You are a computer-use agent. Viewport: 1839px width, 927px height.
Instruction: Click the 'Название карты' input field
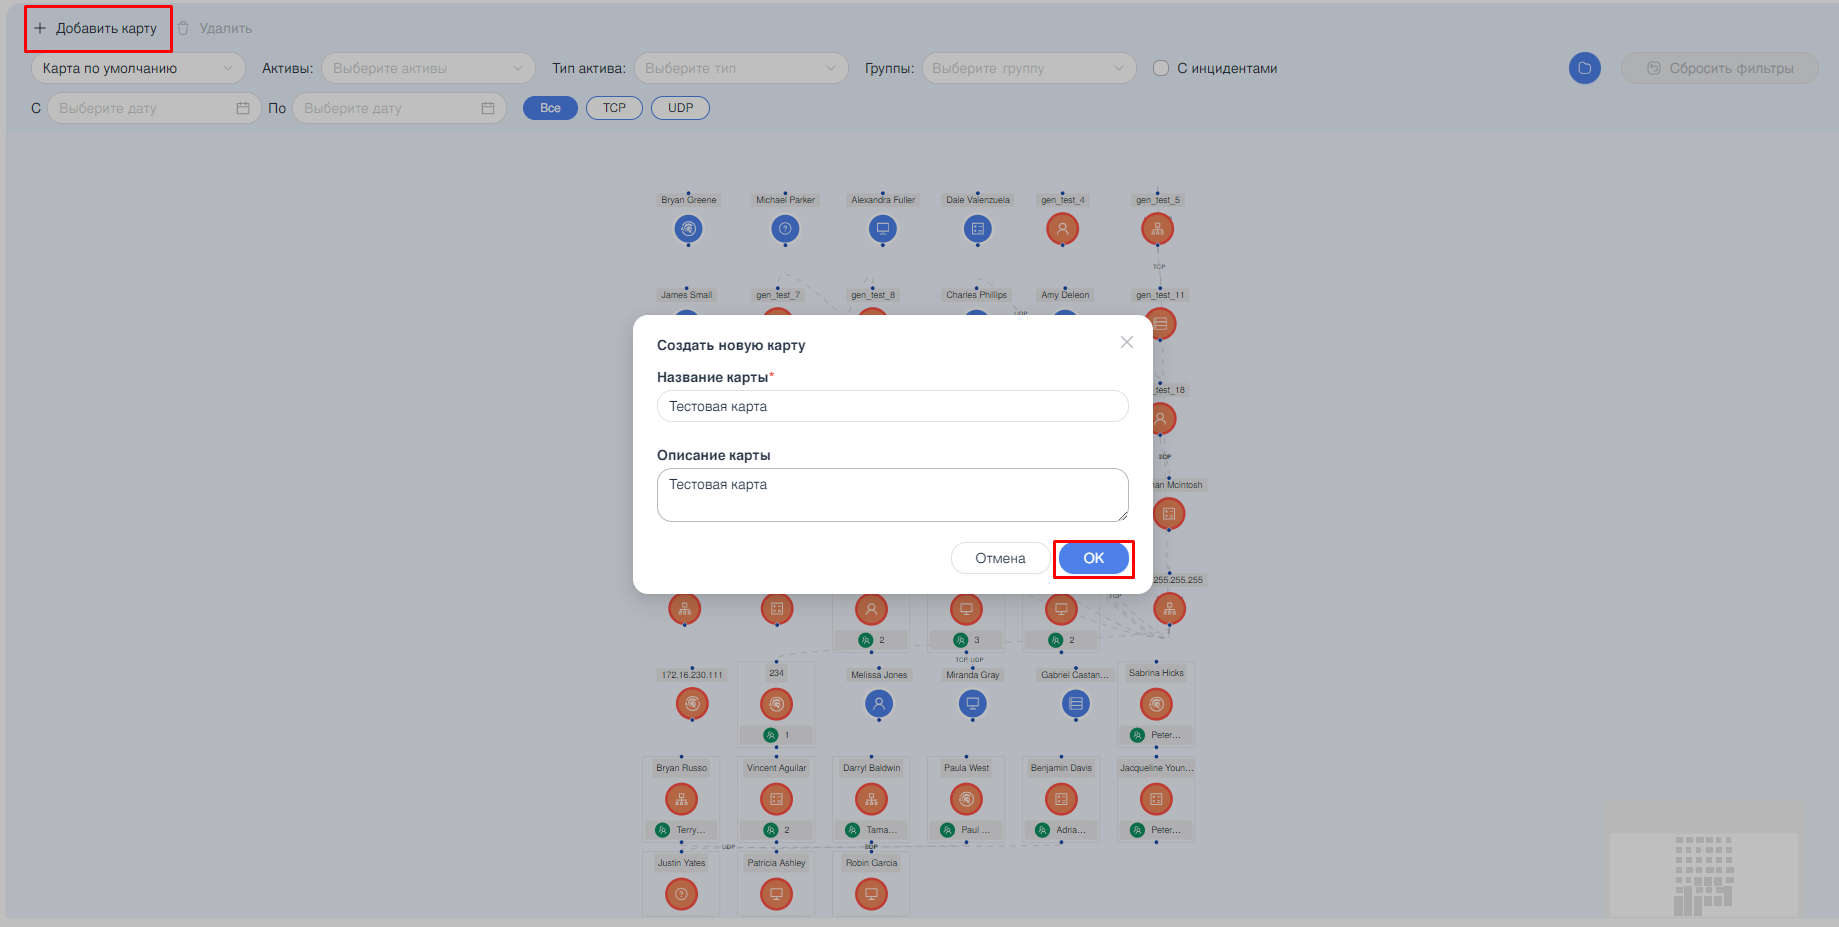[892, 406]
